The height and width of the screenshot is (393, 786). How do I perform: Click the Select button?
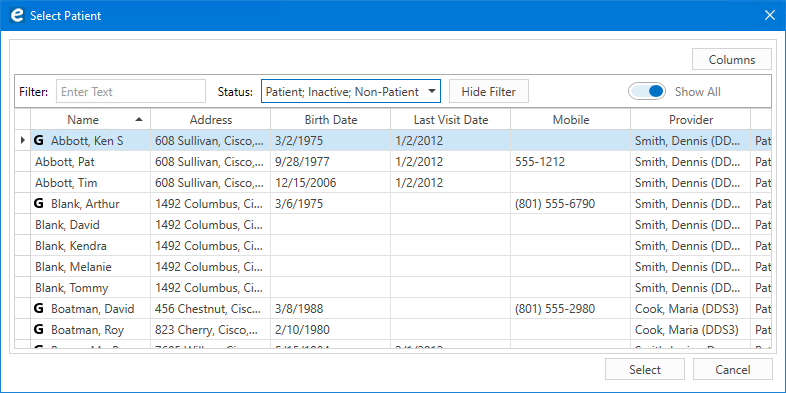[645, 369]
